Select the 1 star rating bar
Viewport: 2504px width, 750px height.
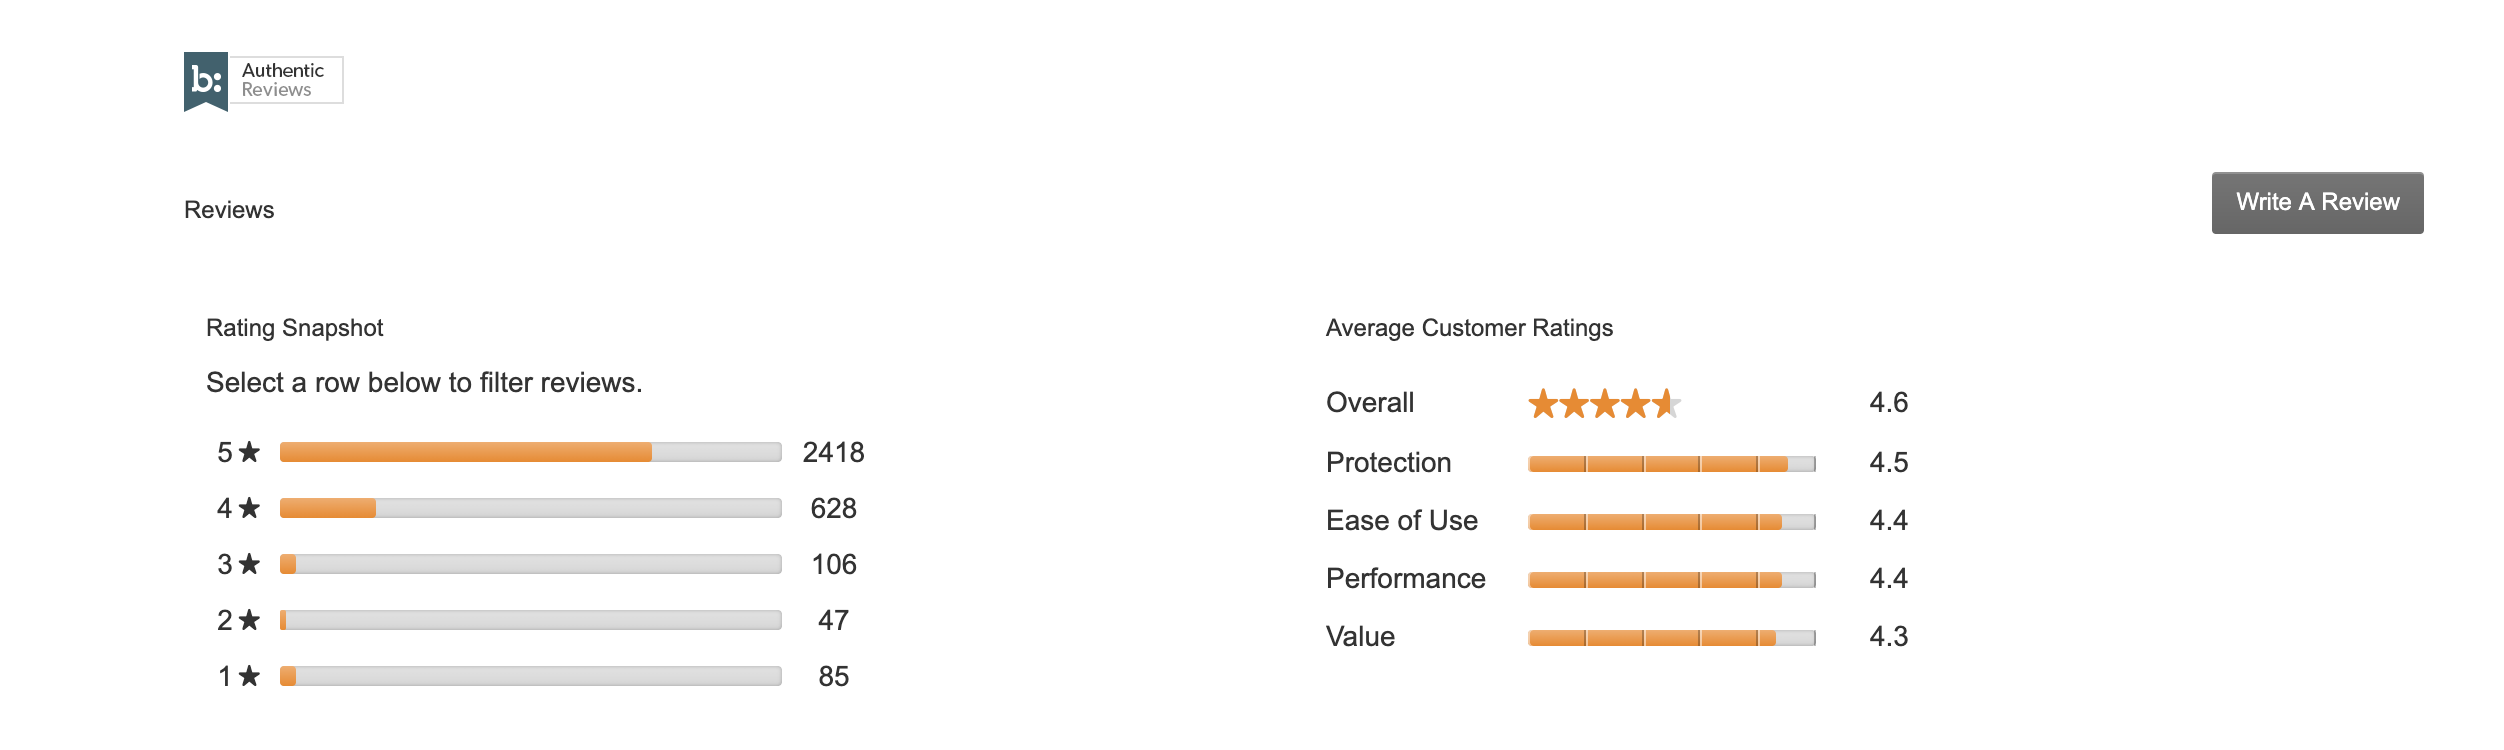tap(530, 676)
